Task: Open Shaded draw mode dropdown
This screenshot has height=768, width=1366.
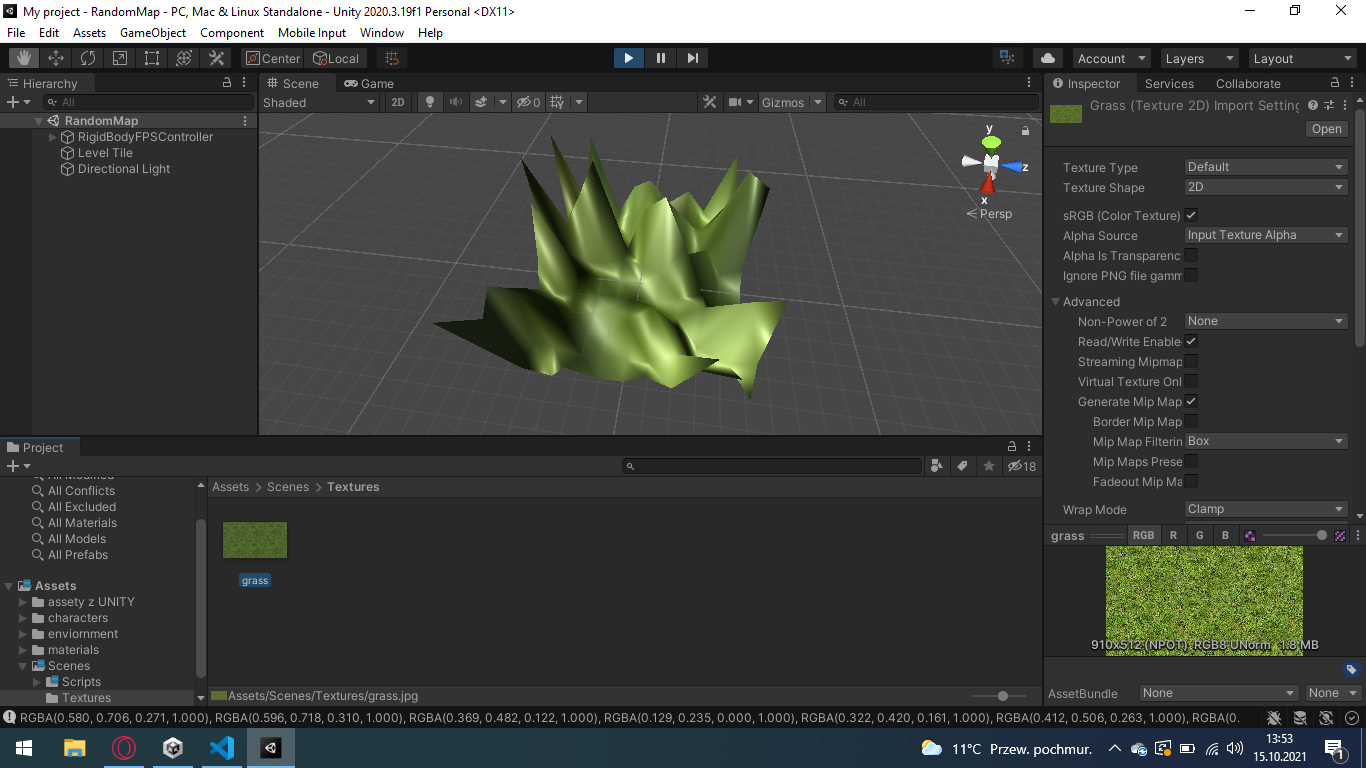Action: 319,102
